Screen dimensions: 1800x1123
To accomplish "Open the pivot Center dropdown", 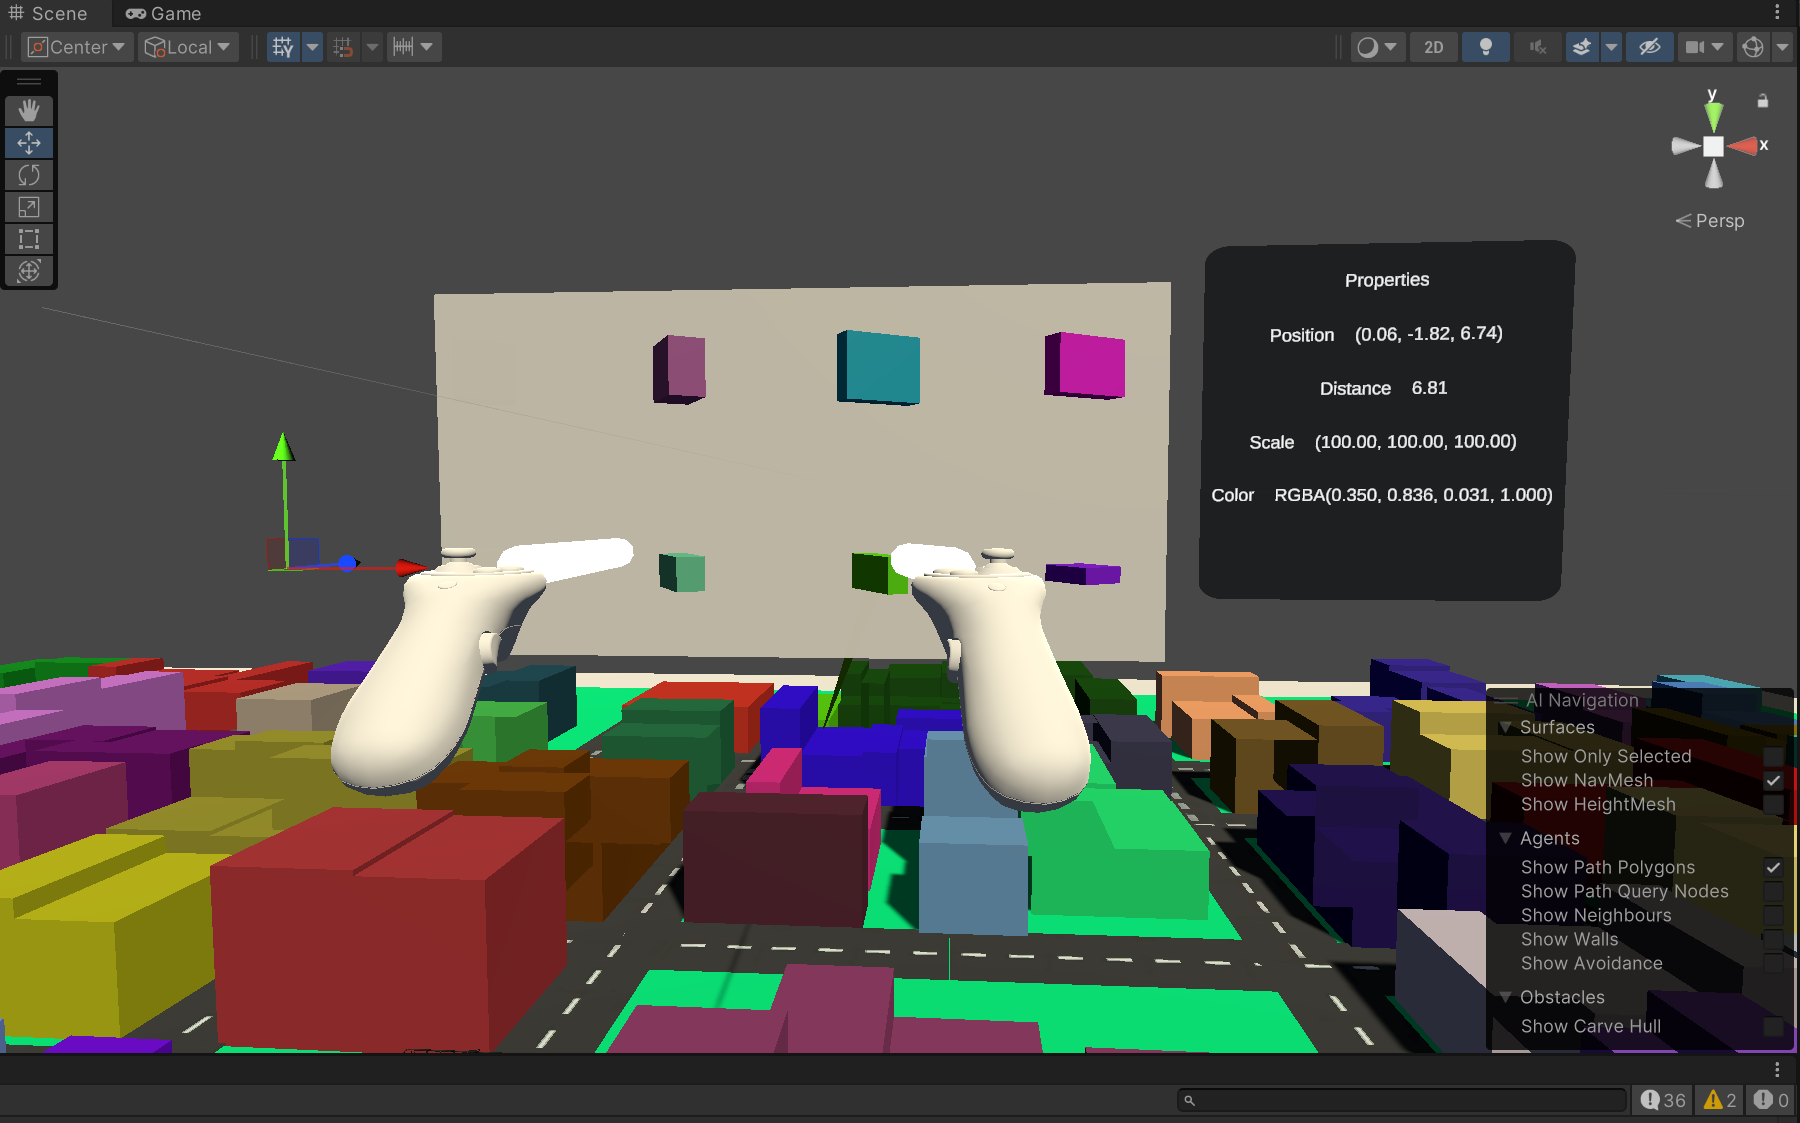I will pyautogui.click(x=76, y=46).
